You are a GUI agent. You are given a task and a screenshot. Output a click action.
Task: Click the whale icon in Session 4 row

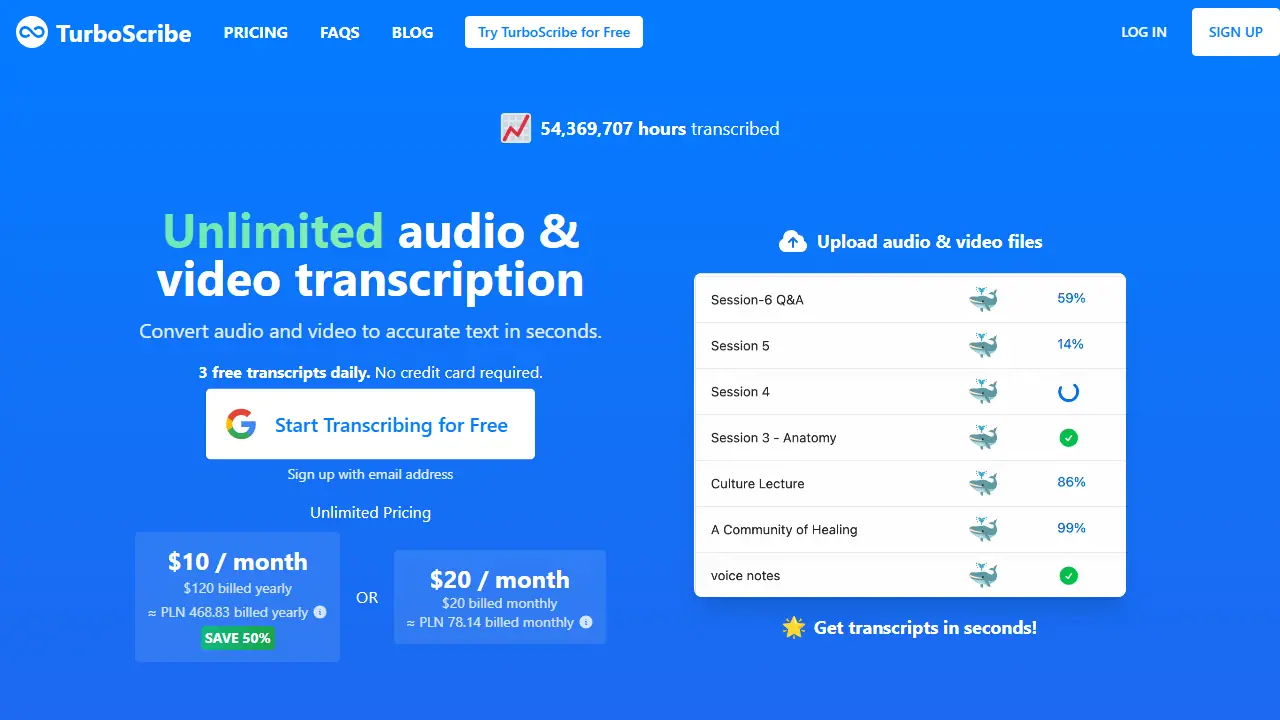tap(984, 391)
